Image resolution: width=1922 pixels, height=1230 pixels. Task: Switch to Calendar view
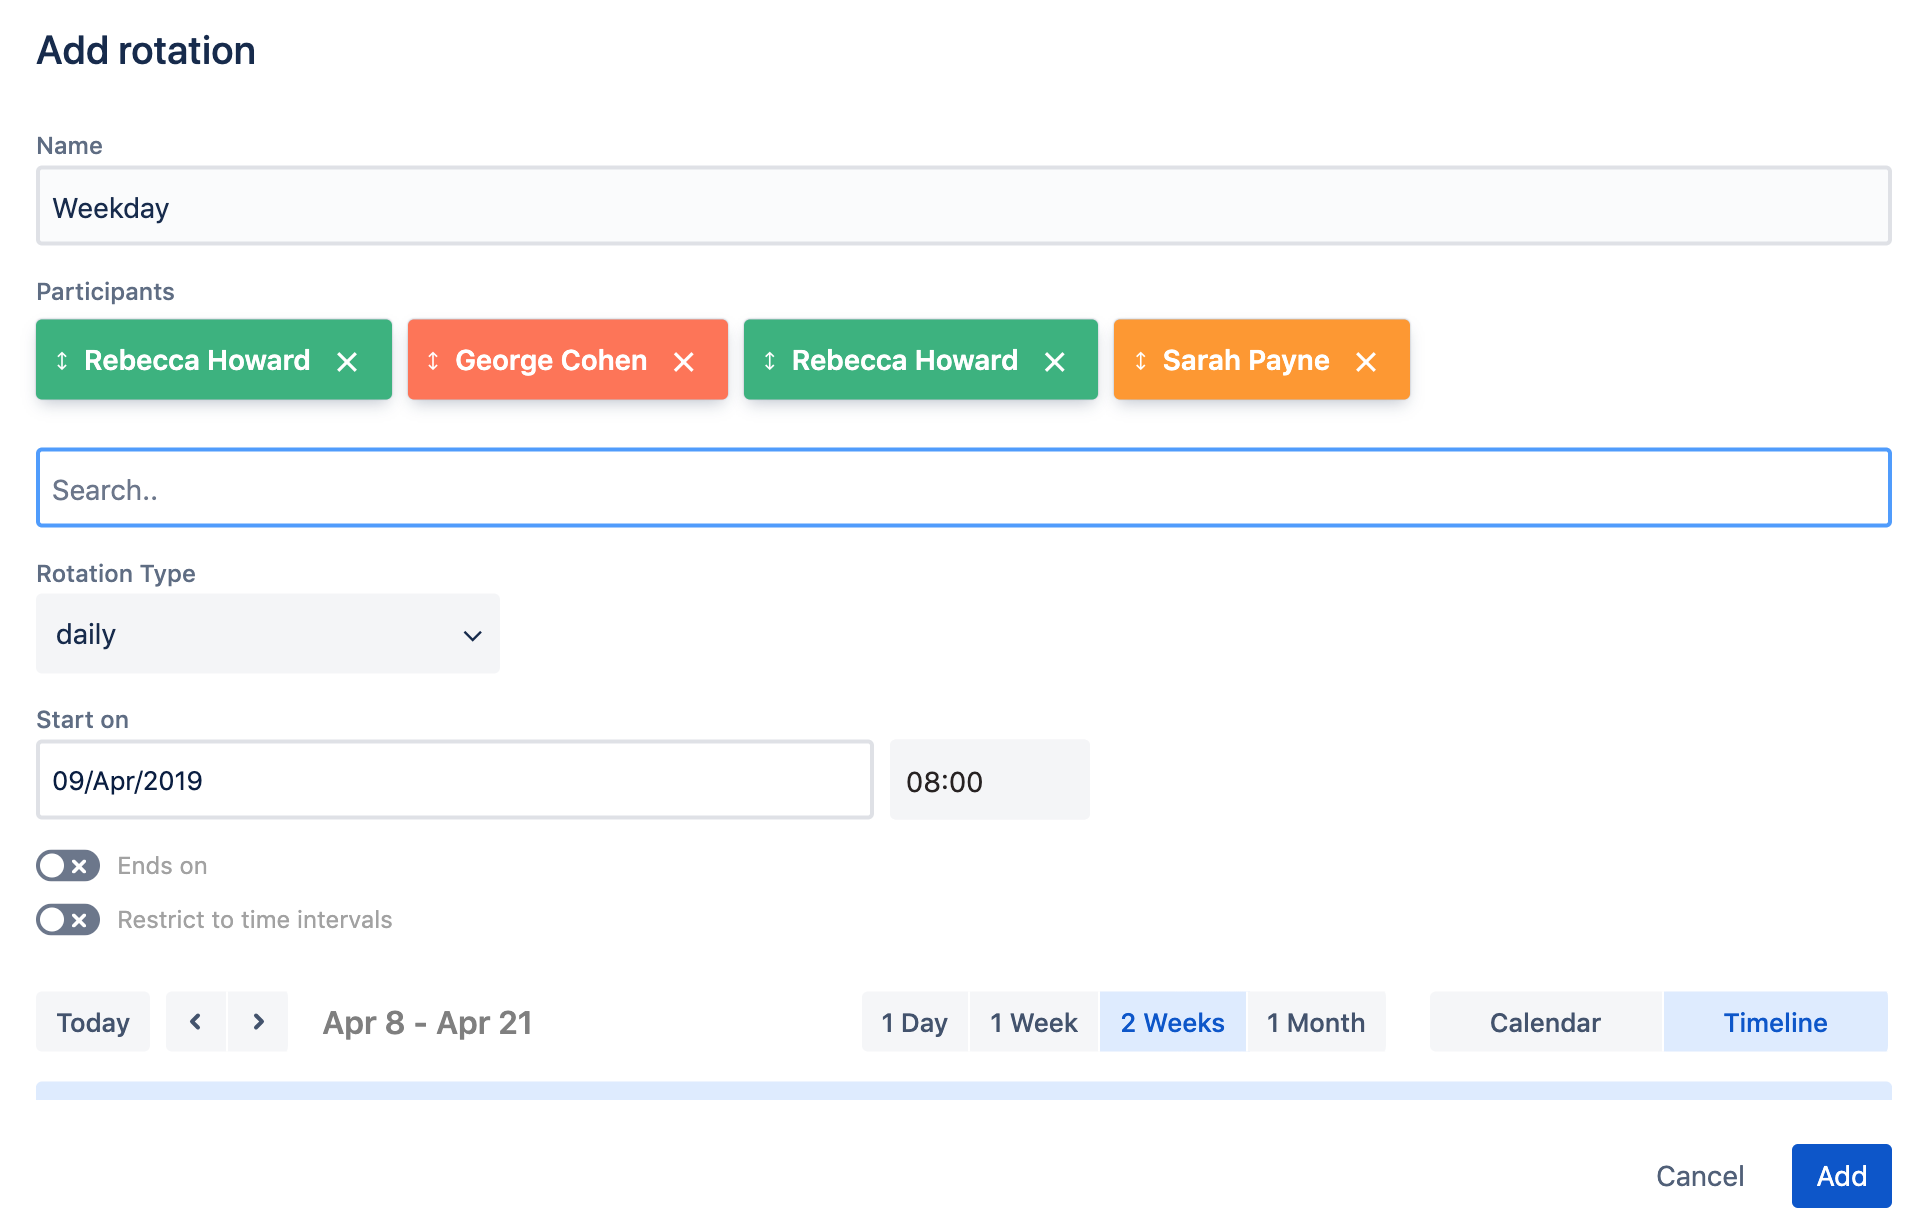coord(1545,1023)
